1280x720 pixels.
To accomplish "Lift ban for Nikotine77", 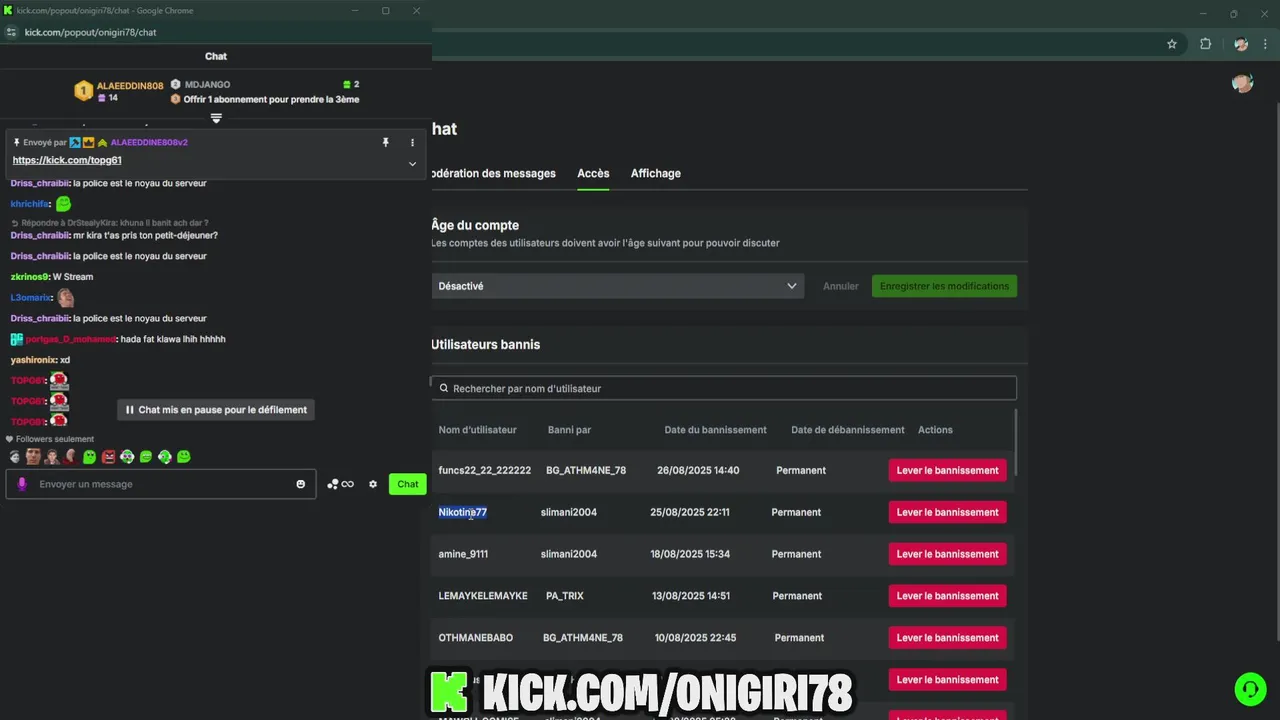I will pos(947,512).
